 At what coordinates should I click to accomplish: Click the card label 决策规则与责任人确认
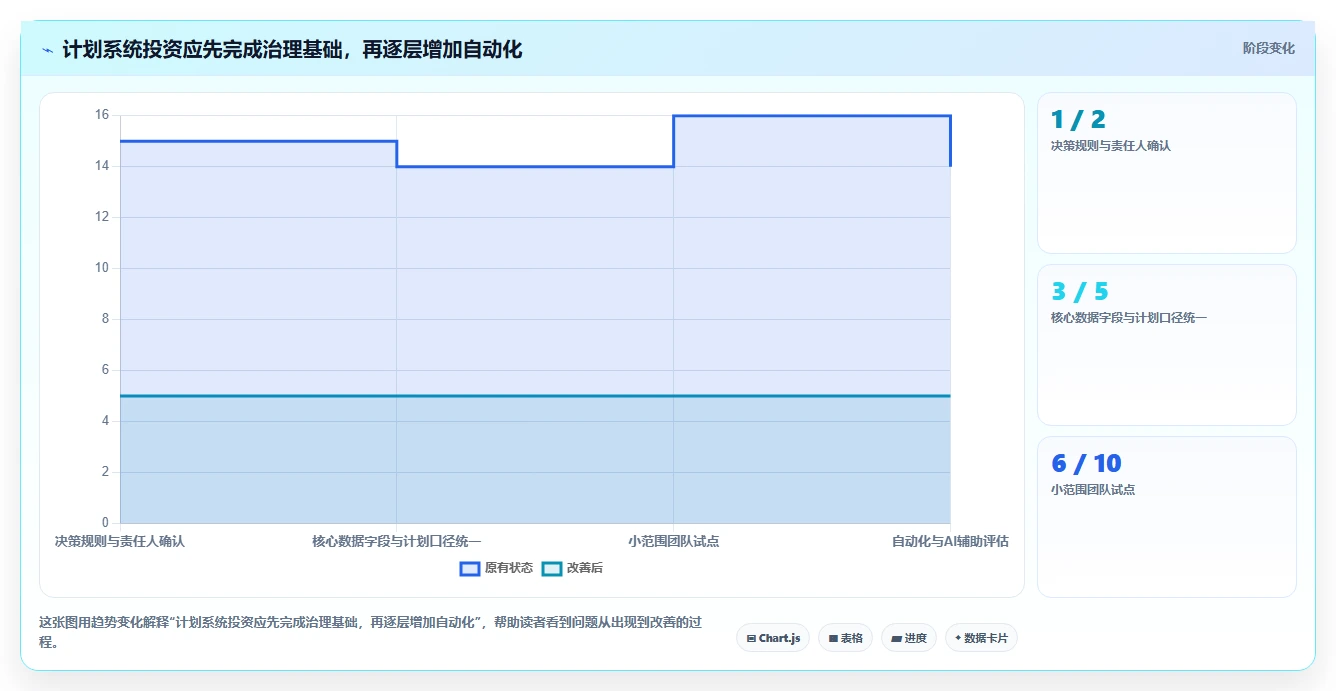coord(1110,146)
